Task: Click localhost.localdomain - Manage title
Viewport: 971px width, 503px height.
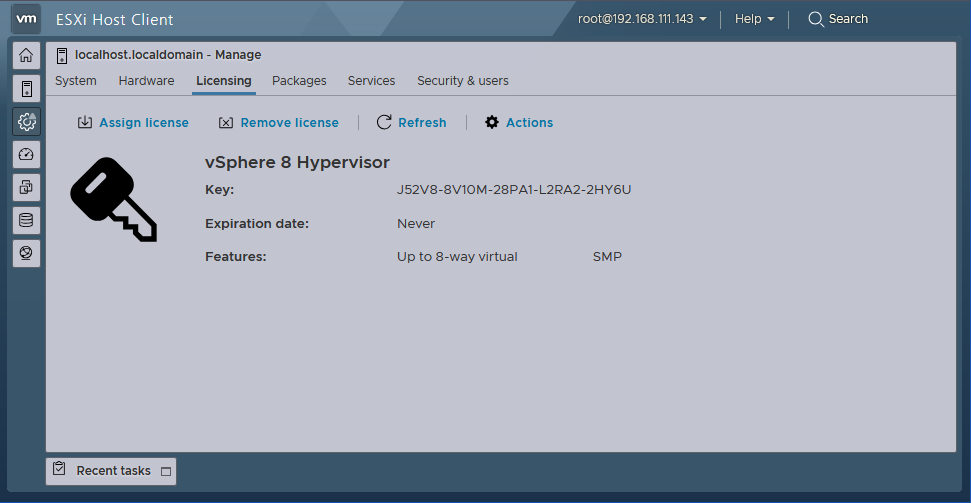Action: click(x=168, y=55)
